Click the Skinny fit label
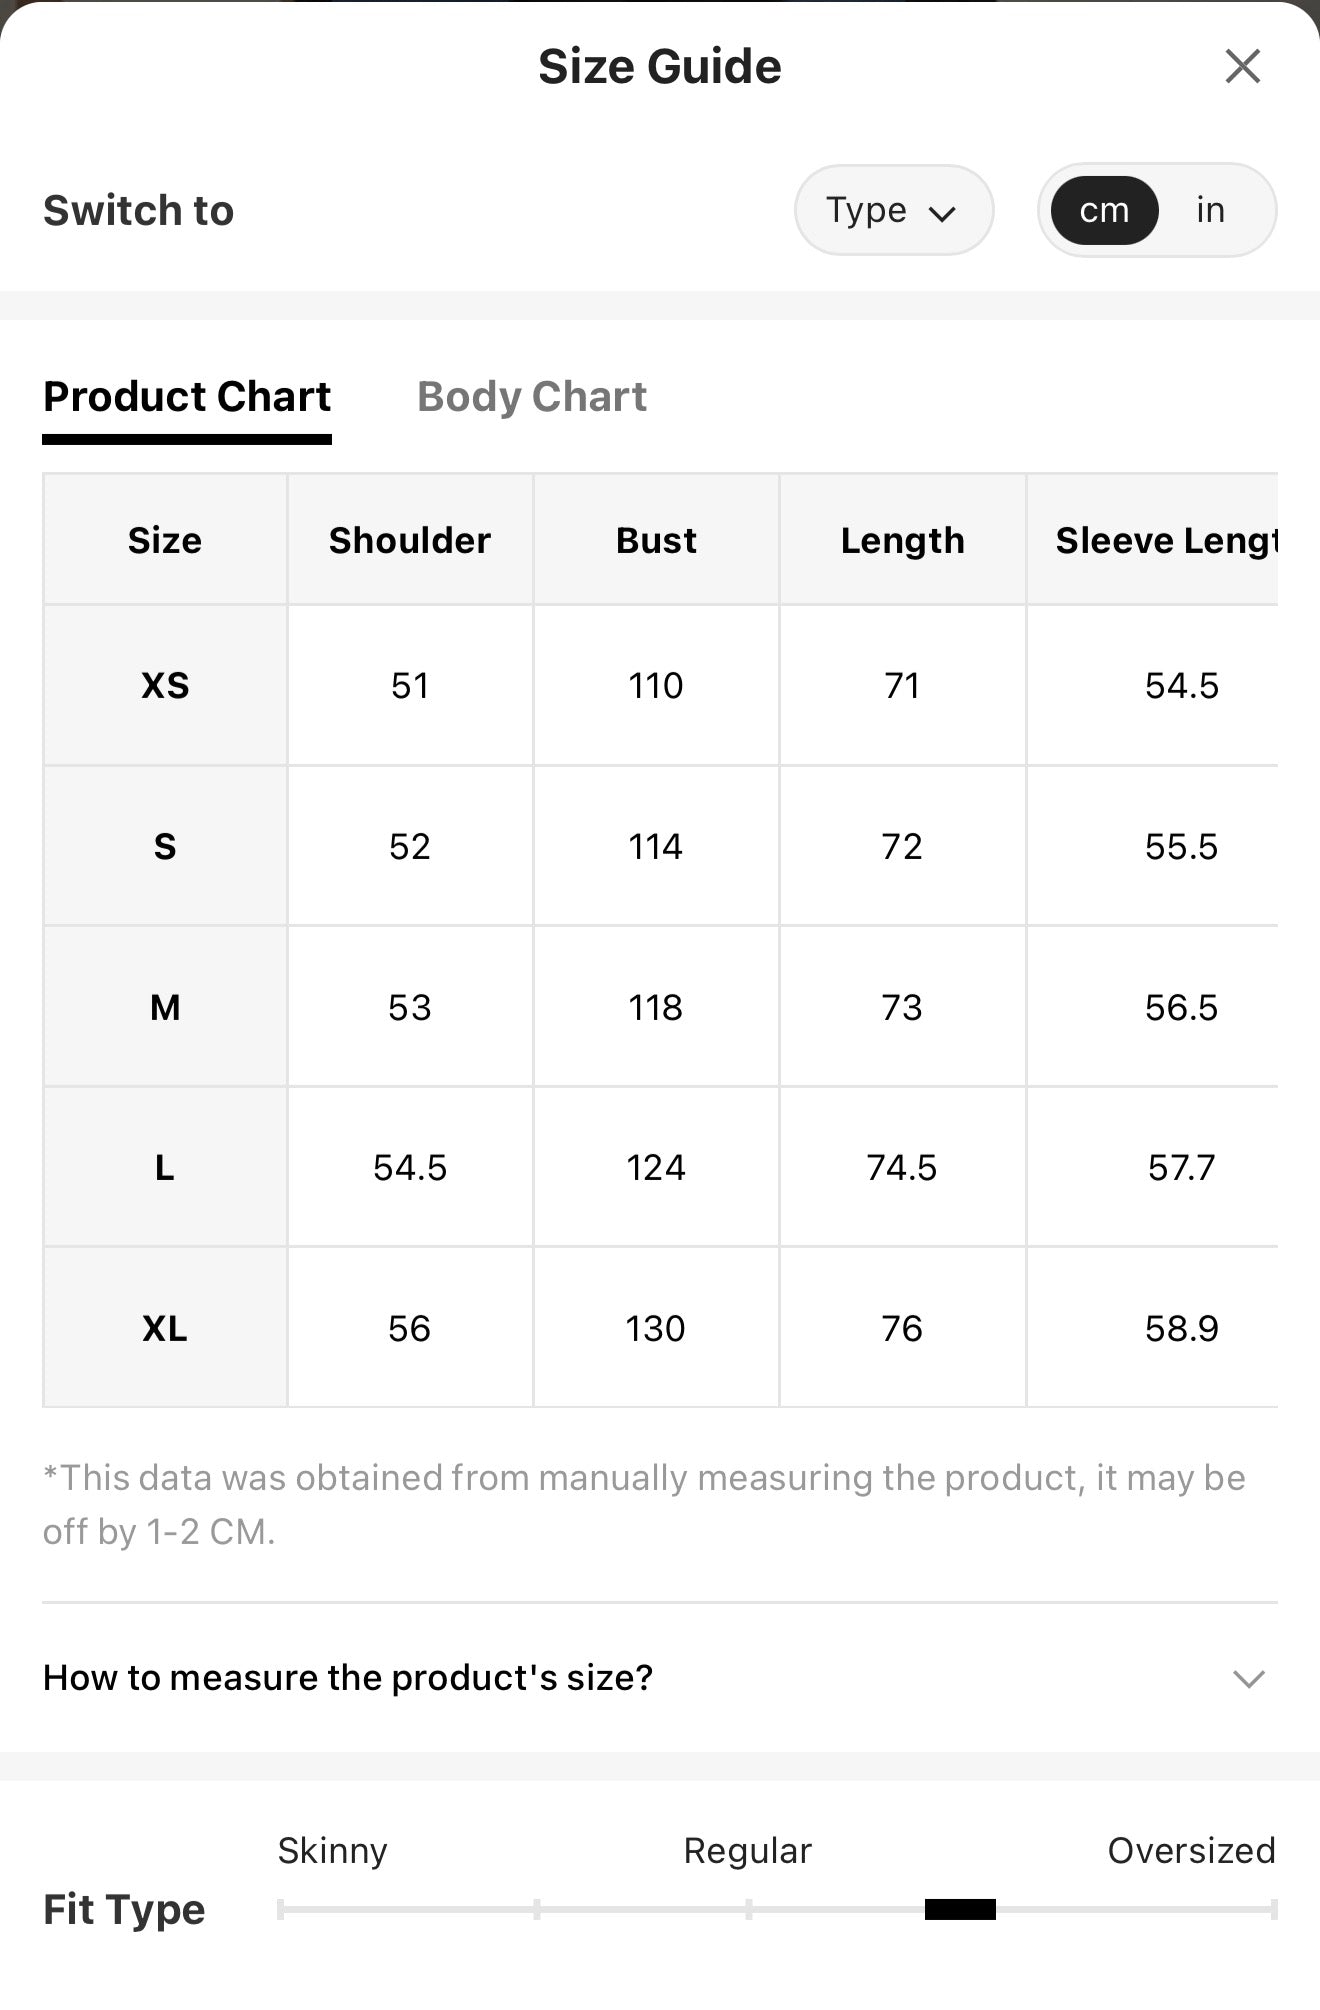 click(332, 1851)
